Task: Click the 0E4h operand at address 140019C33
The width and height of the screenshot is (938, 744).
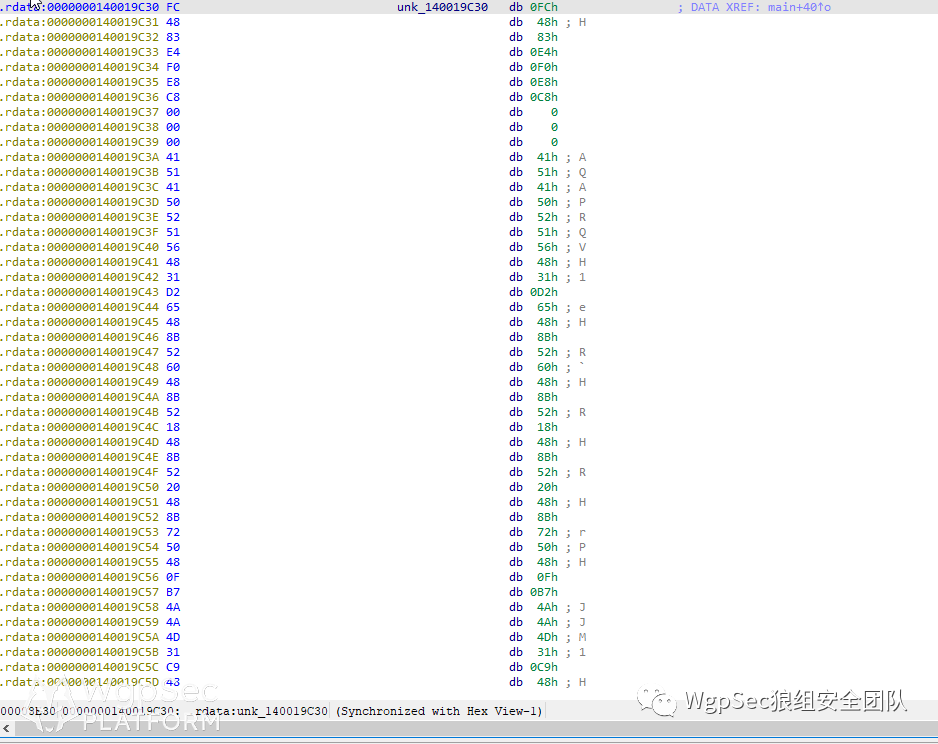Action: [544, 52]
